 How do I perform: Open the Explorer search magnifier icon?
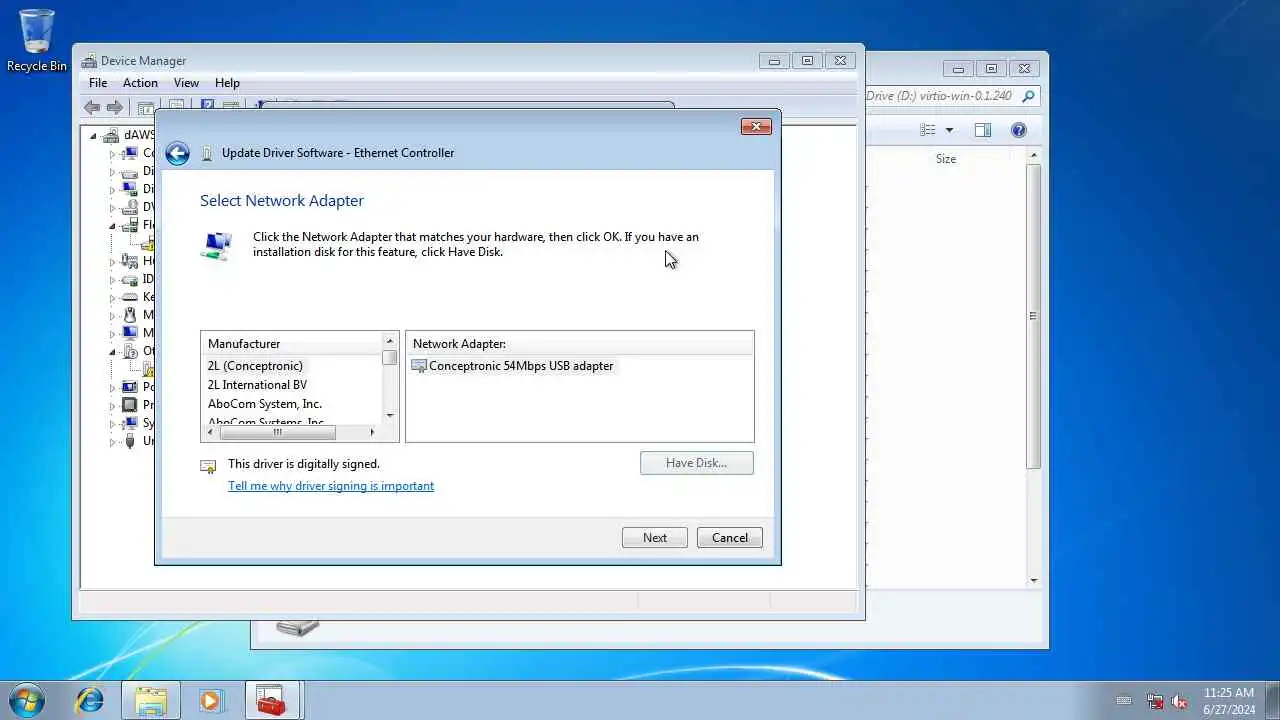(1028, 96)
